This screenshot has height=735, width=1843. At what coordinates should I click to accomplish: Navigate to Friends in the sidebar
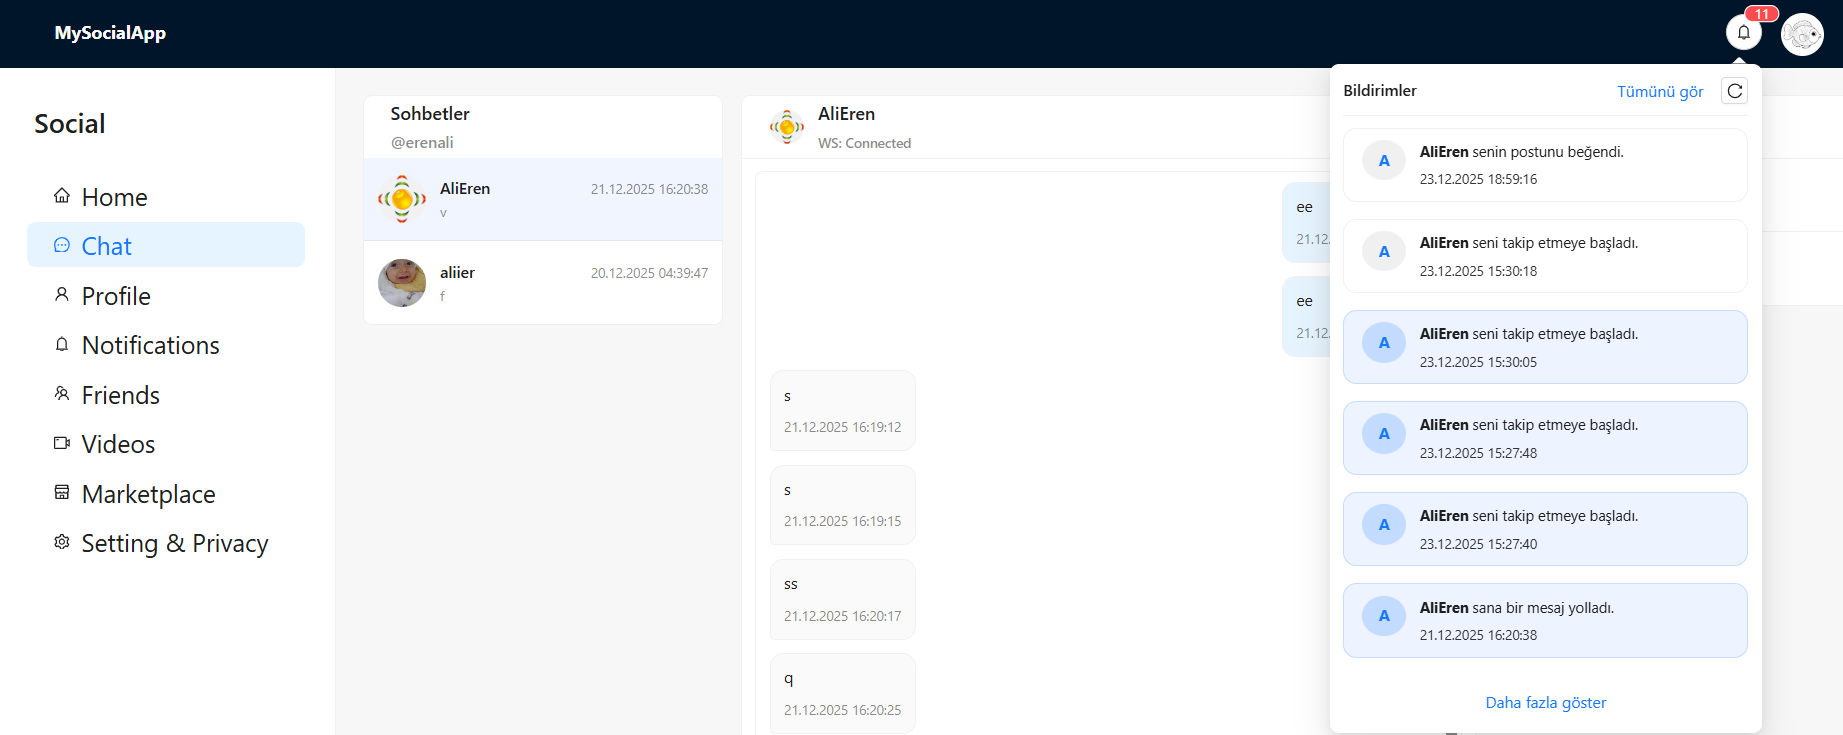pyautogui.click(x=166, y=395)
